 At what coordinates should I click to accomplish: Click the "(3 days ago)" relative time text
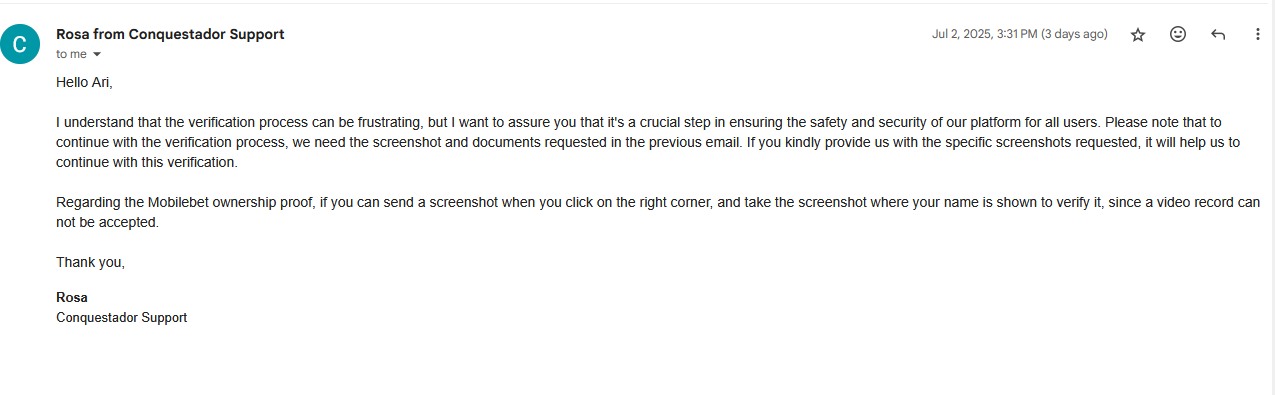click(1074, 34)
